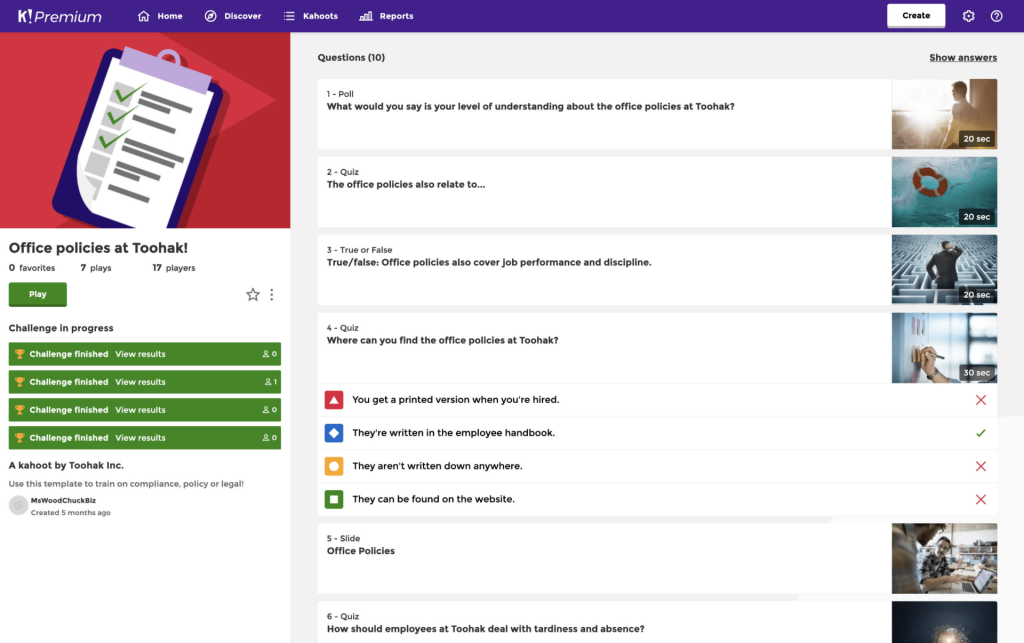Open the settings gear icon

[x=968, y=16]
